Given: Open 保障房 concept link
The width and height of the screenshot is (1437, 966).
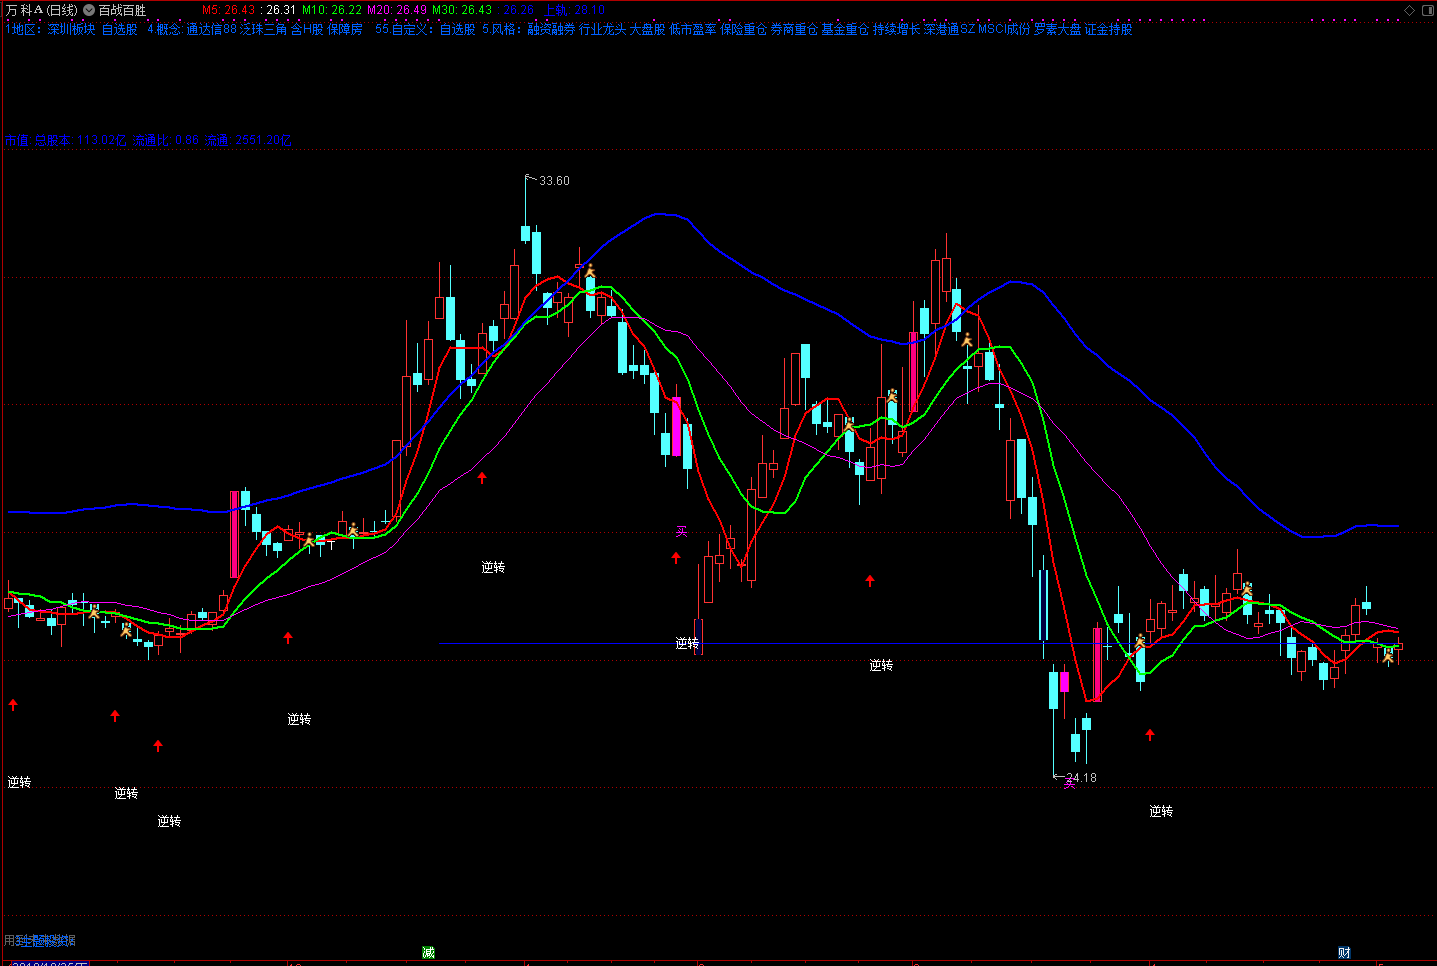Looking at the screenshot, I should tap(345, 30).
